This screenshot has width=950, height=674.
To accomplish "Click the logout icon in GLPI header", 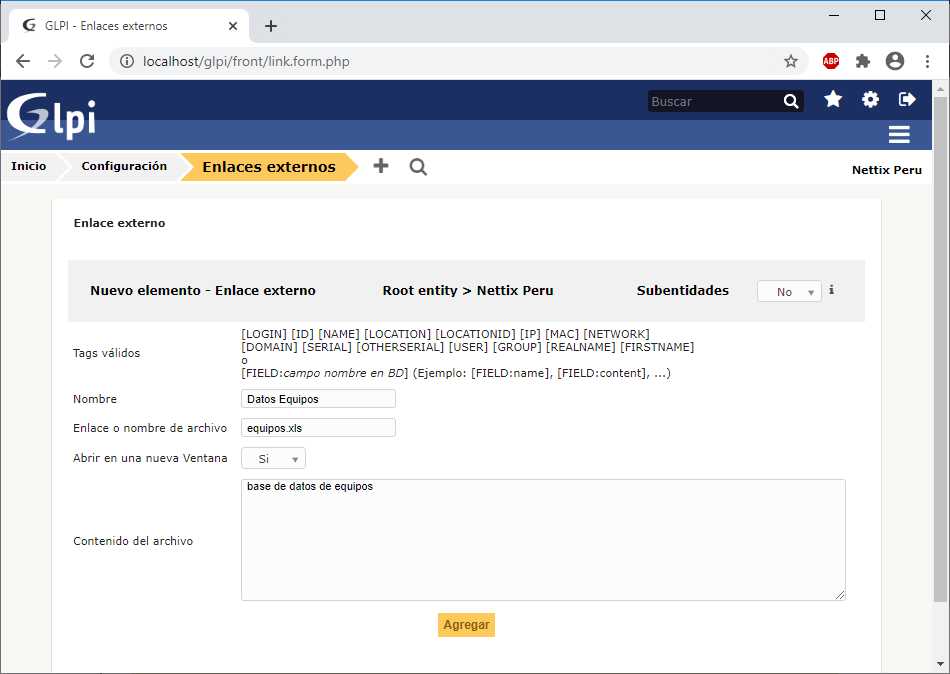I will (x=907, y=100).
